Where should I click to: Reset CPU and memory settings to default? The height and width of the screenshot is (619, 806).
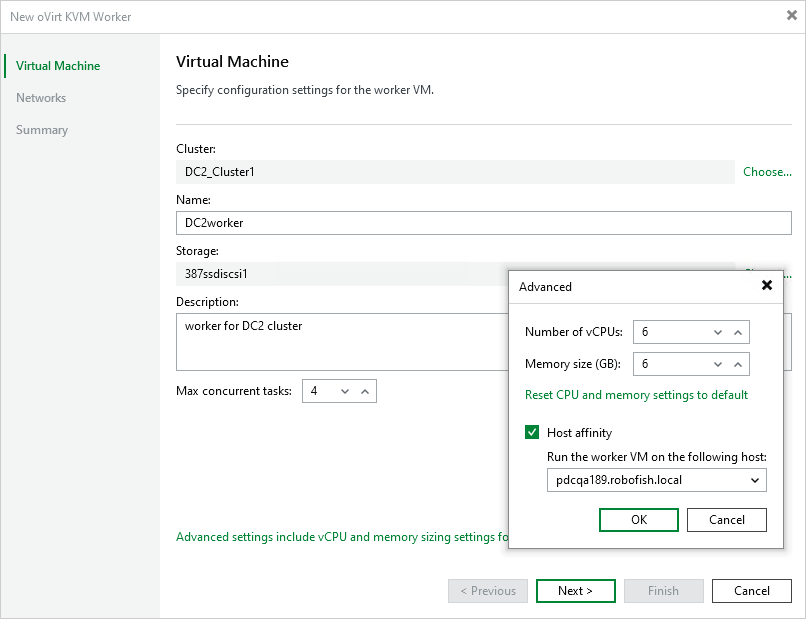click(636, 395)
